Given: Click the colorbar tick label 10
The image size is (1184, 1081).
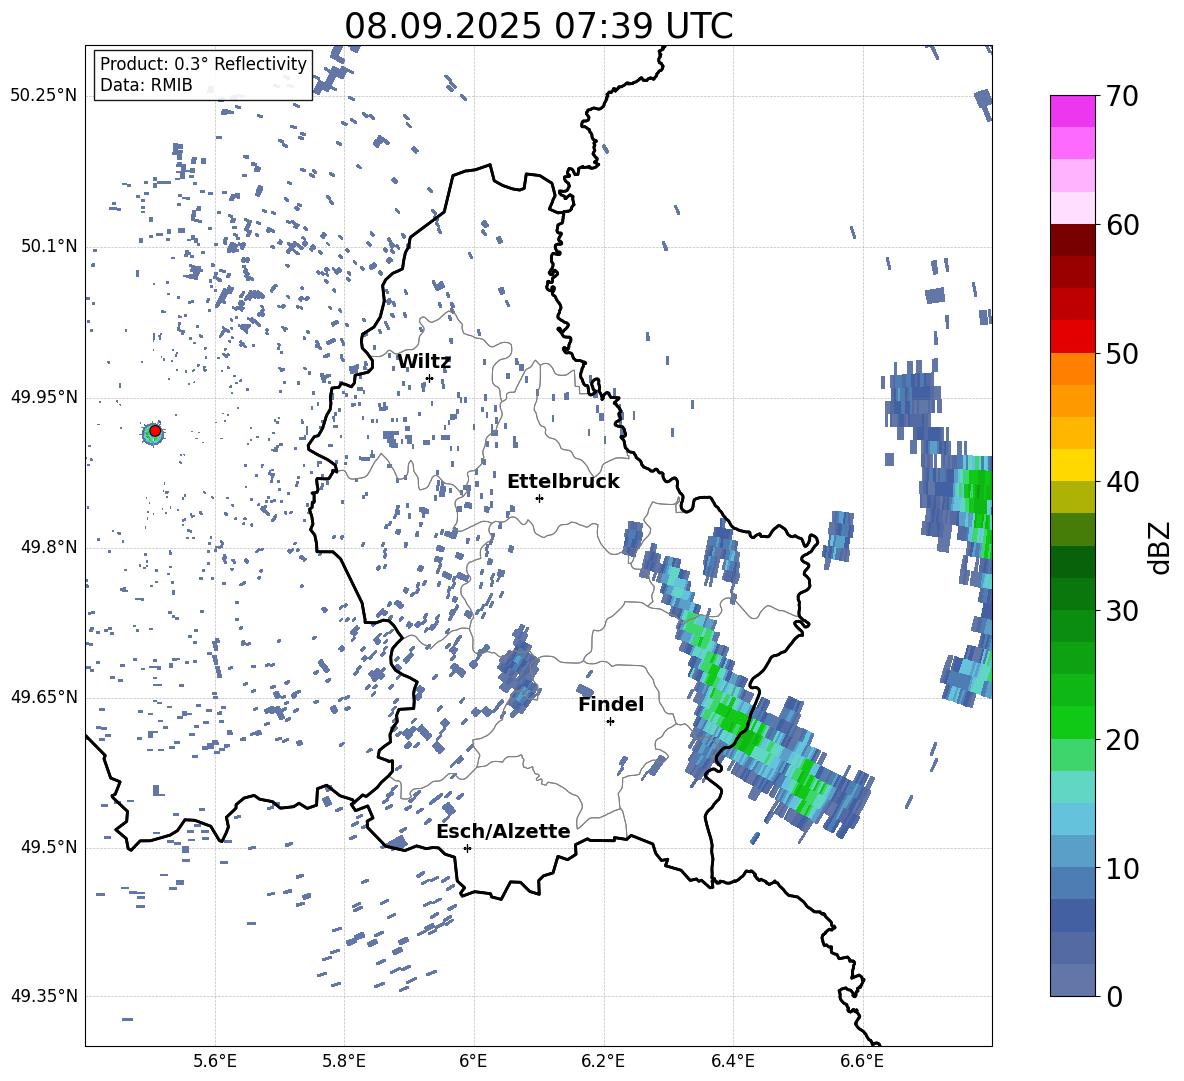Looking at the screenshot, I should (x=1122, y=868).
